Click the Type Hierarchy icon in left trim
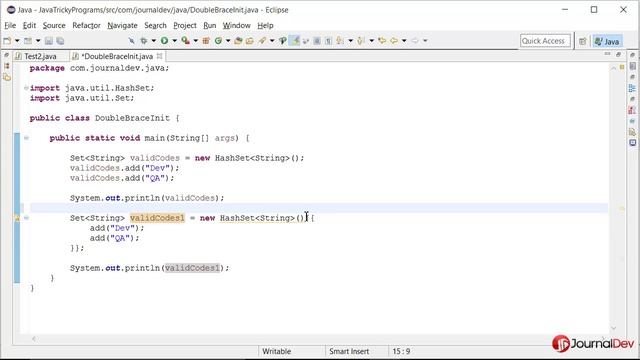640x360 pixels. [x=6, y=66]
